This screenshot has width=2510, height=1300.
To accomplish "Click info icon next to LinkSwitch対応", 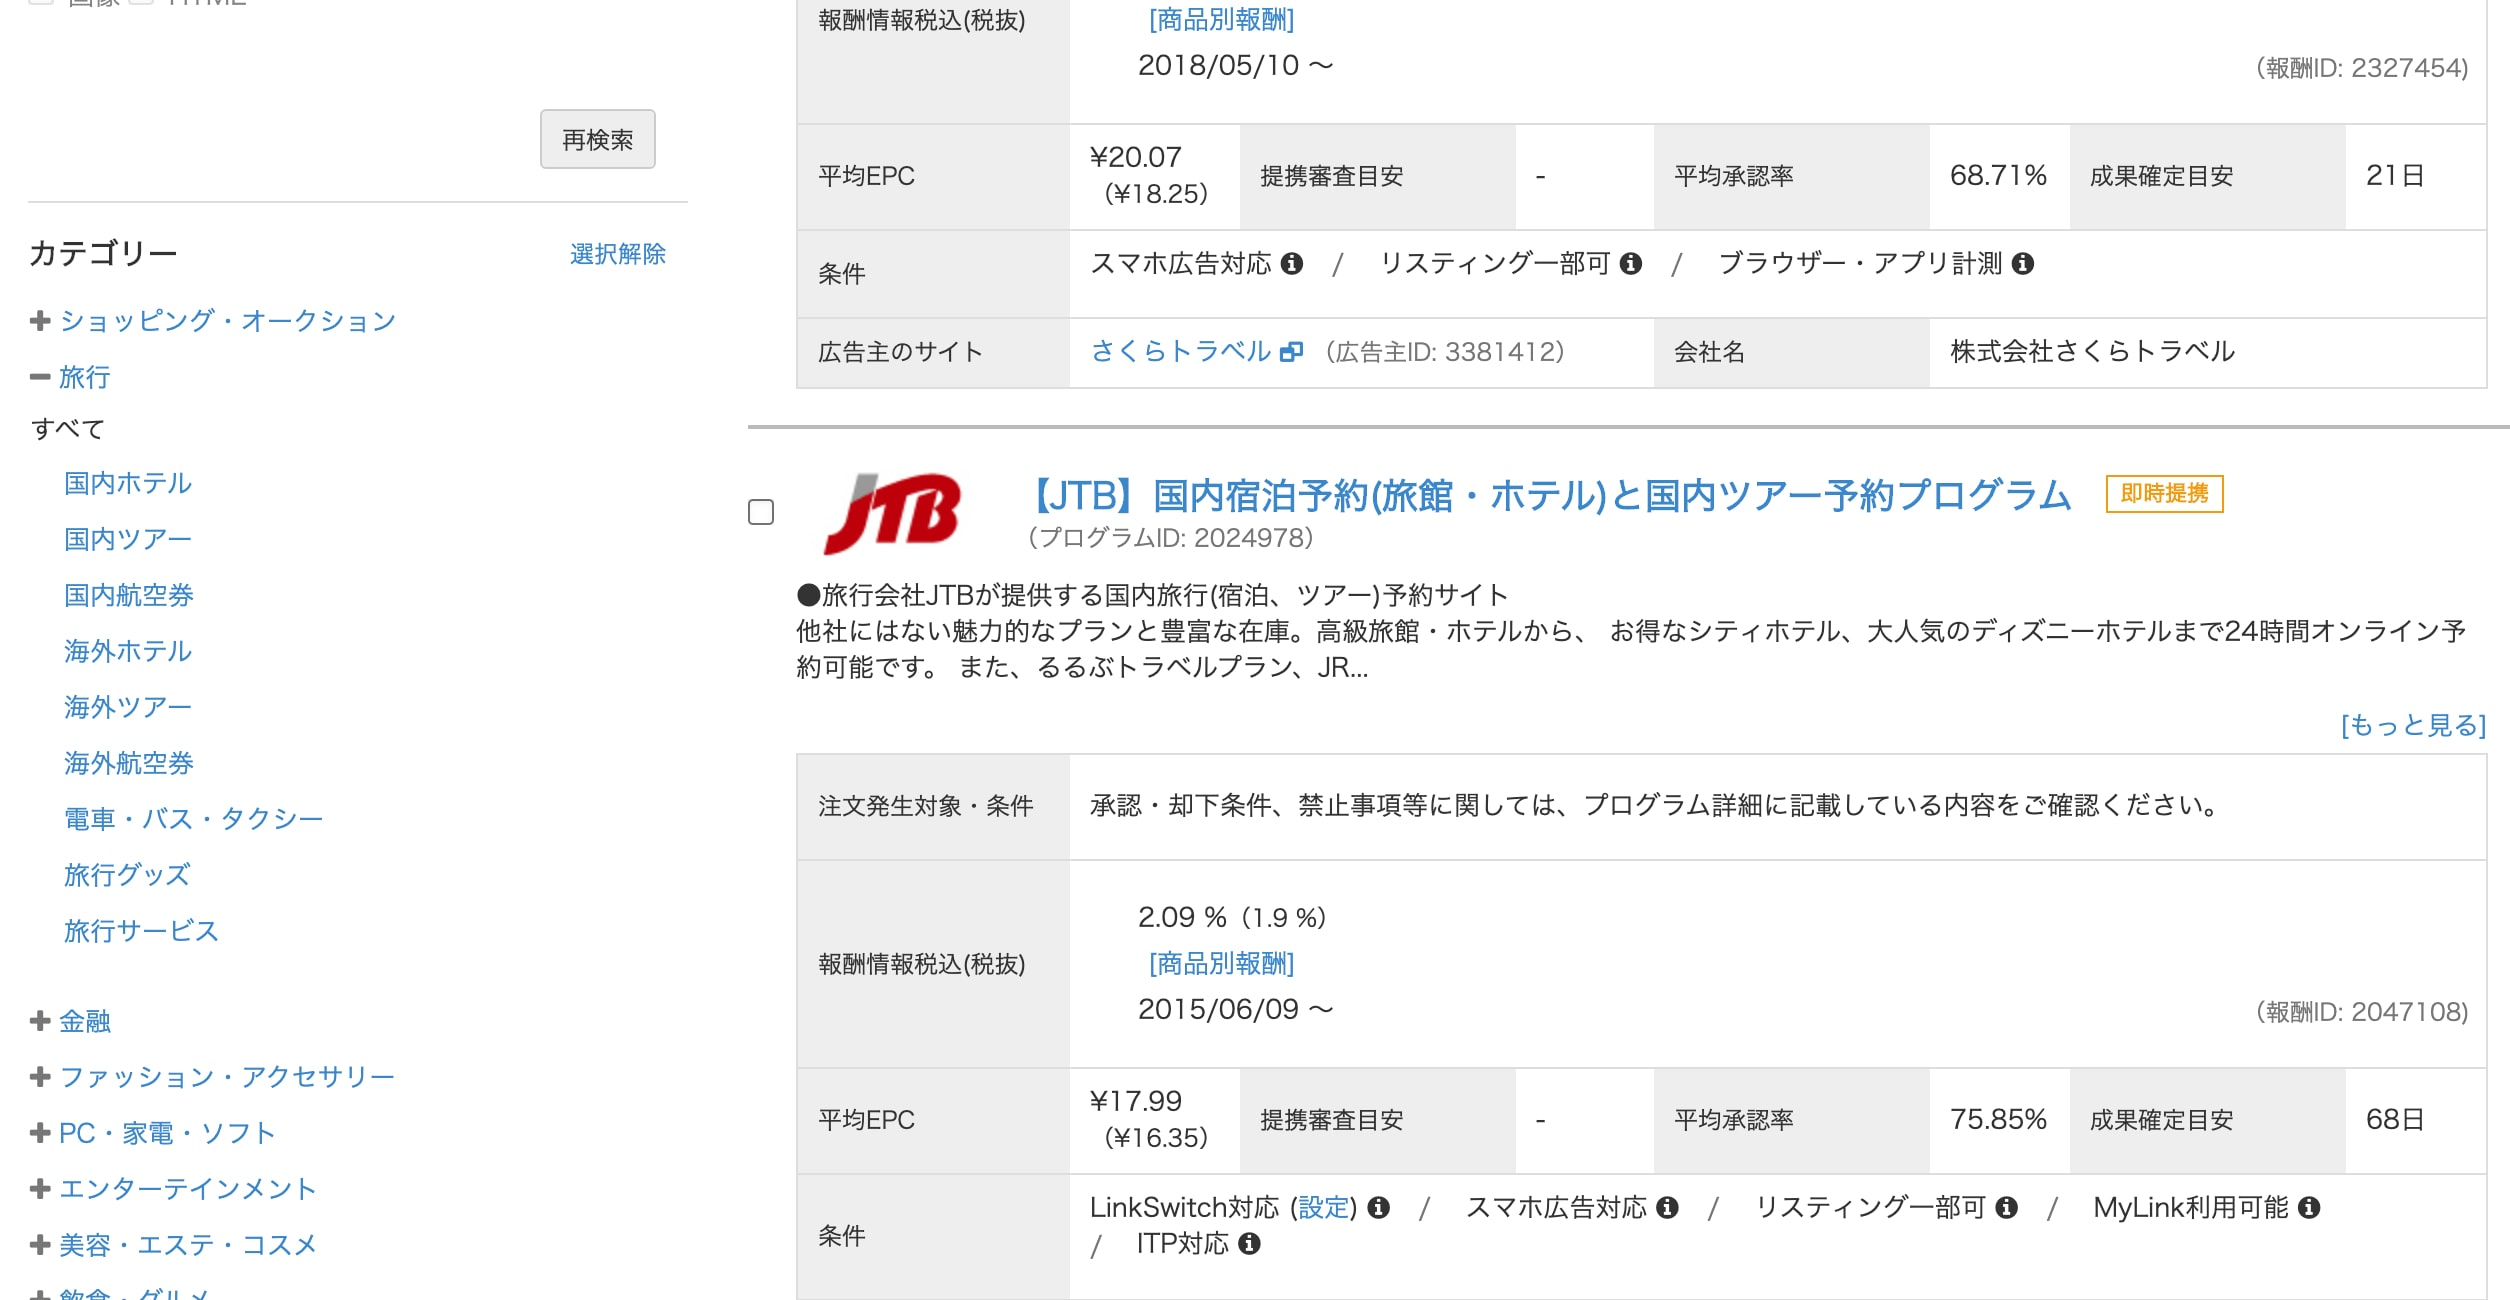I will (x=1379, y=1207).
